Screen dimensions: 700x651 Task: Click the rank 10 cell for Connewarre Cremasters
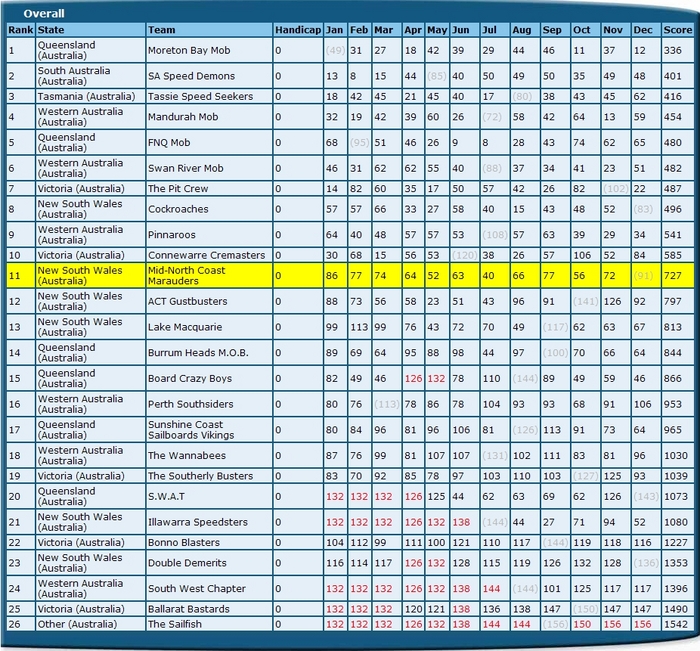(x=15, y=255)
